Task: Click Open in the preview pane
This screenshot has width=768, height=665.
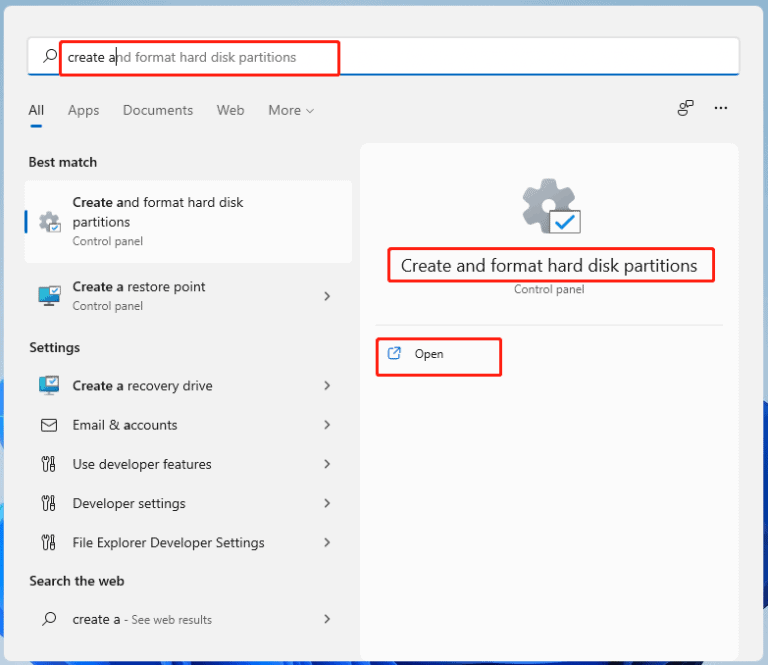Action: [429, 354]
